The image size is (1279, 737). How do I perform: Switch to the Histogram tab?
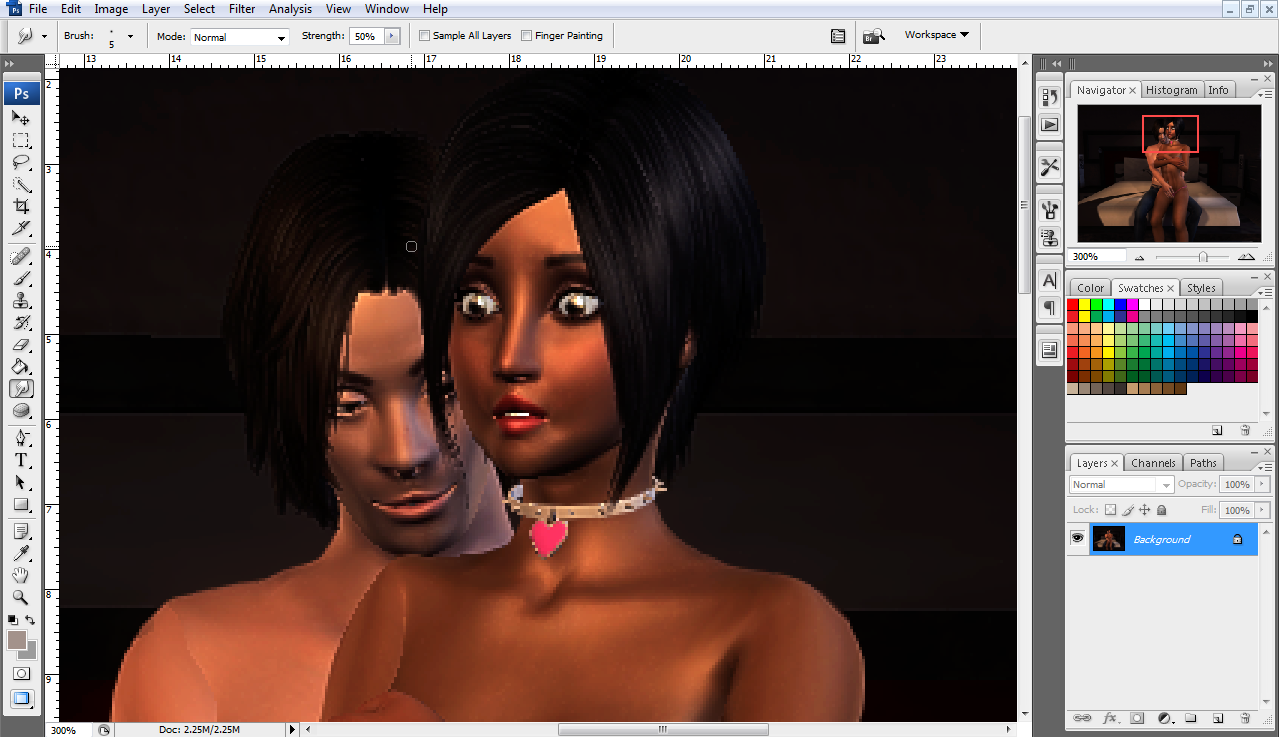click(1171, 90)
